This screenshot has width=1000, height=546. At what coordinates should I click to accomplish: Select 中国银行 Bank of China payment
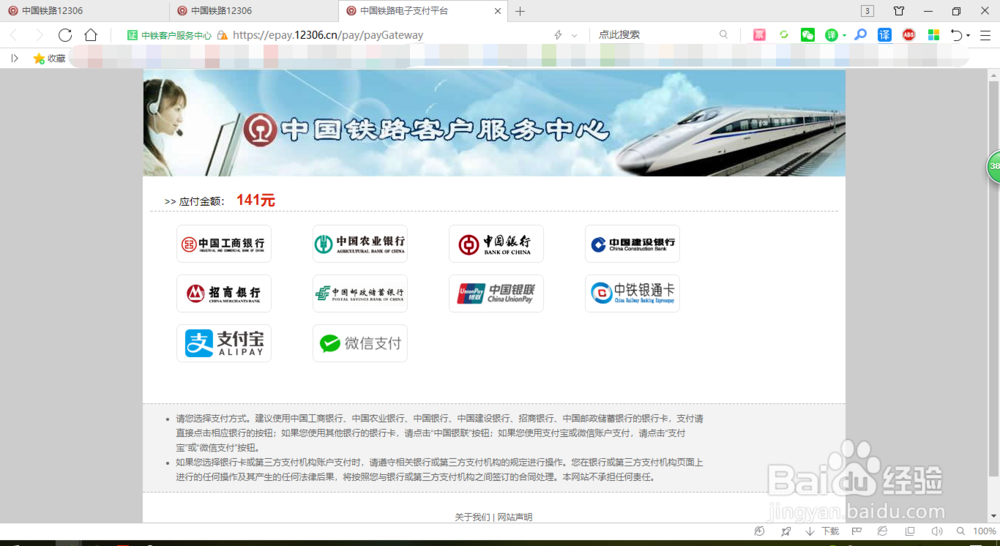pyautogui.click(x=496, y=244)
